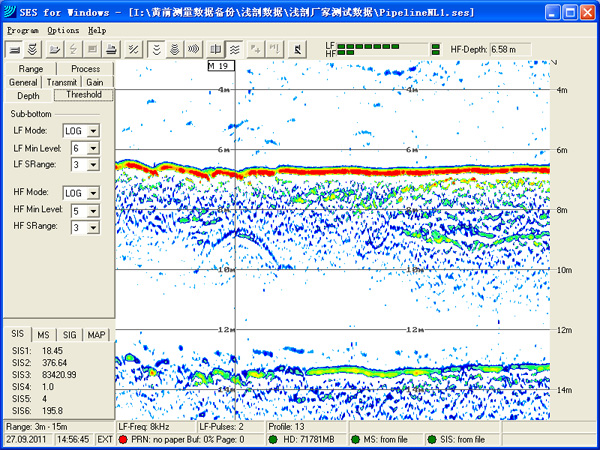This screenshot has width=600, height=450.
Task: Toggle the double chevron down toolbar button
Action: pos(157,48)
